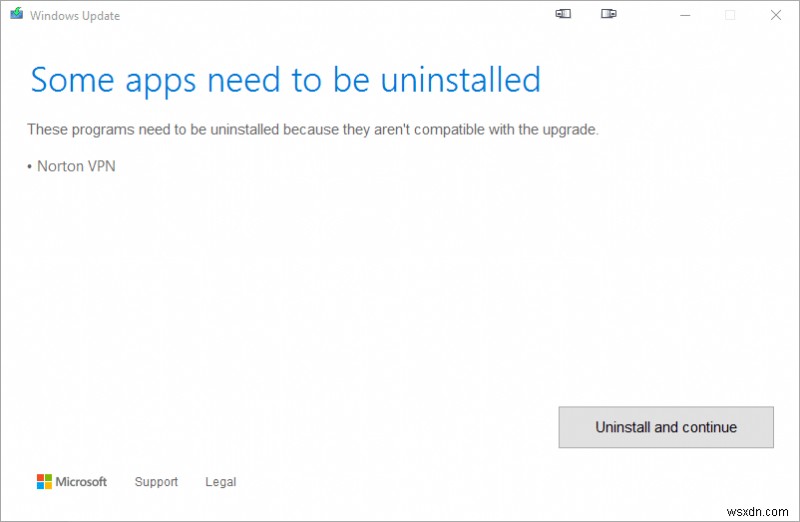
Task: Click the left-pointing screen icon in title bar
Action: 563,14
